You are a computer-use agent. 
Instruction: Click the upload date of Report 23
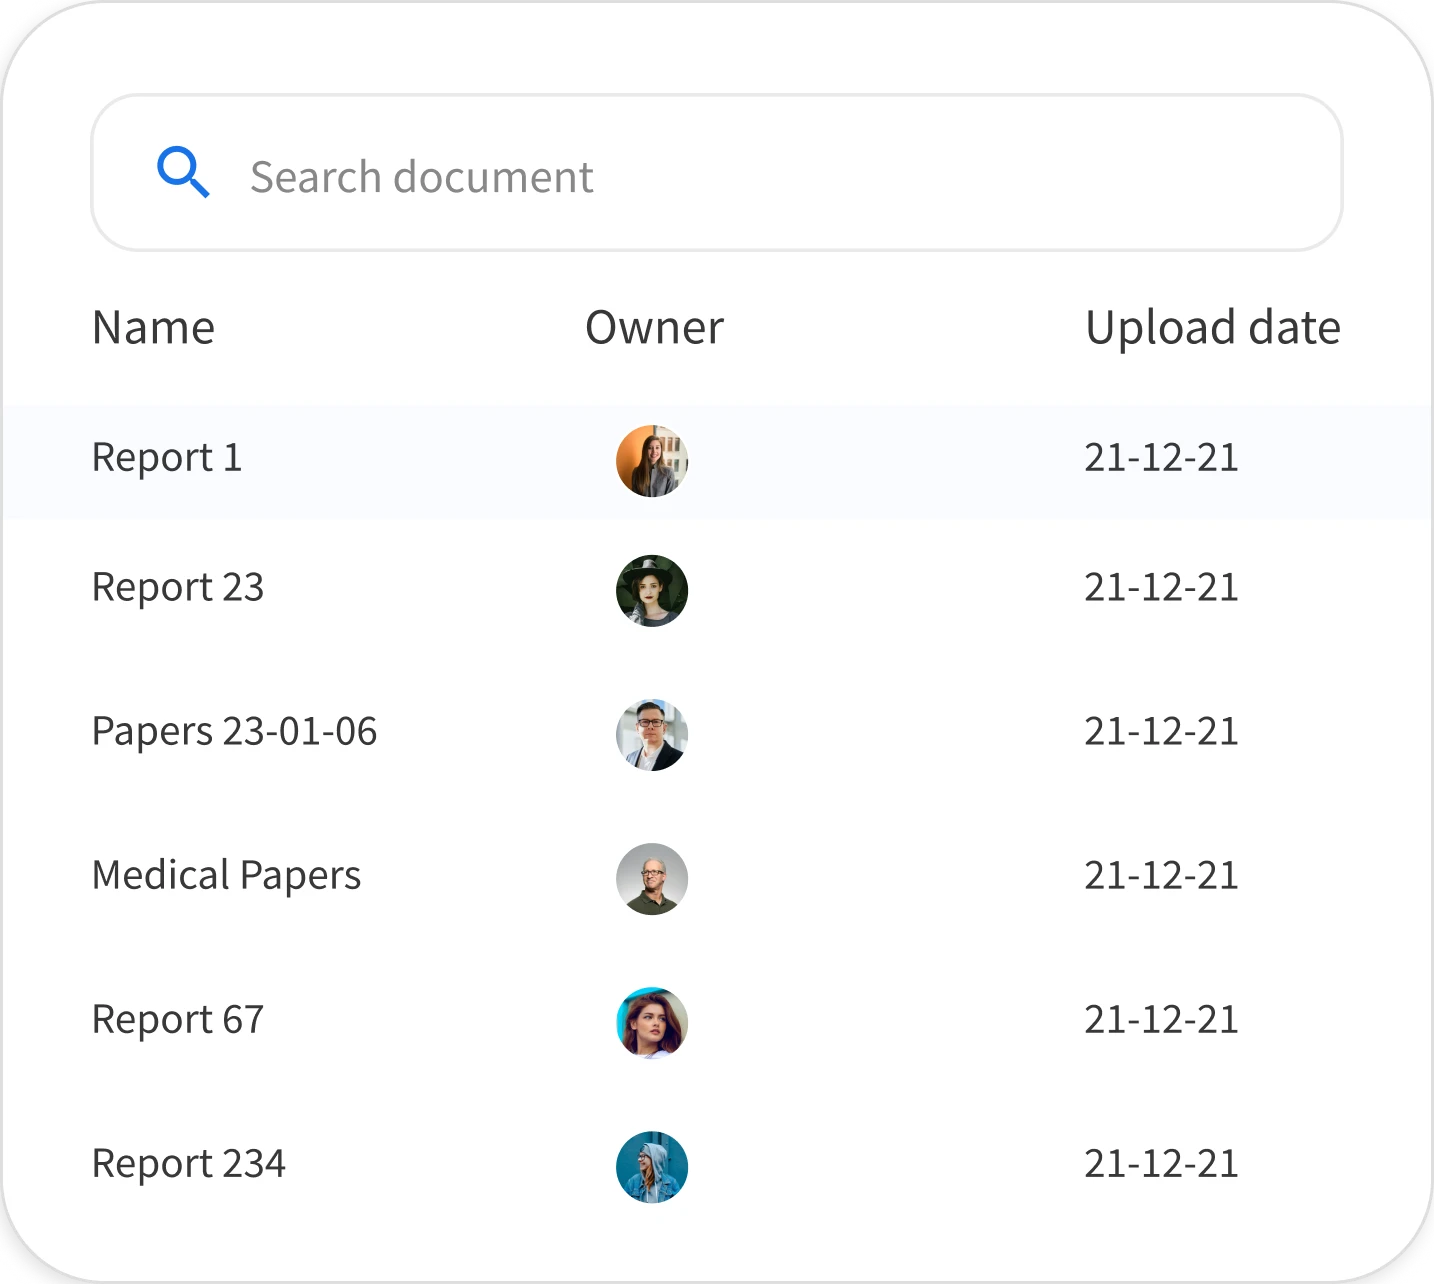pos(1162,588)
